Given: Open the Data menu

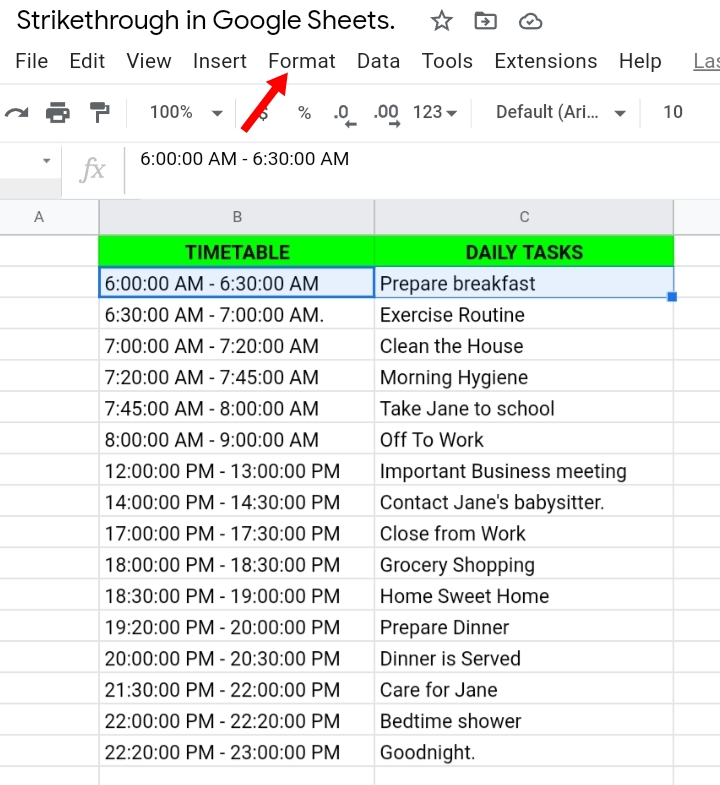Looking at the screenshot, I should 379,61.
